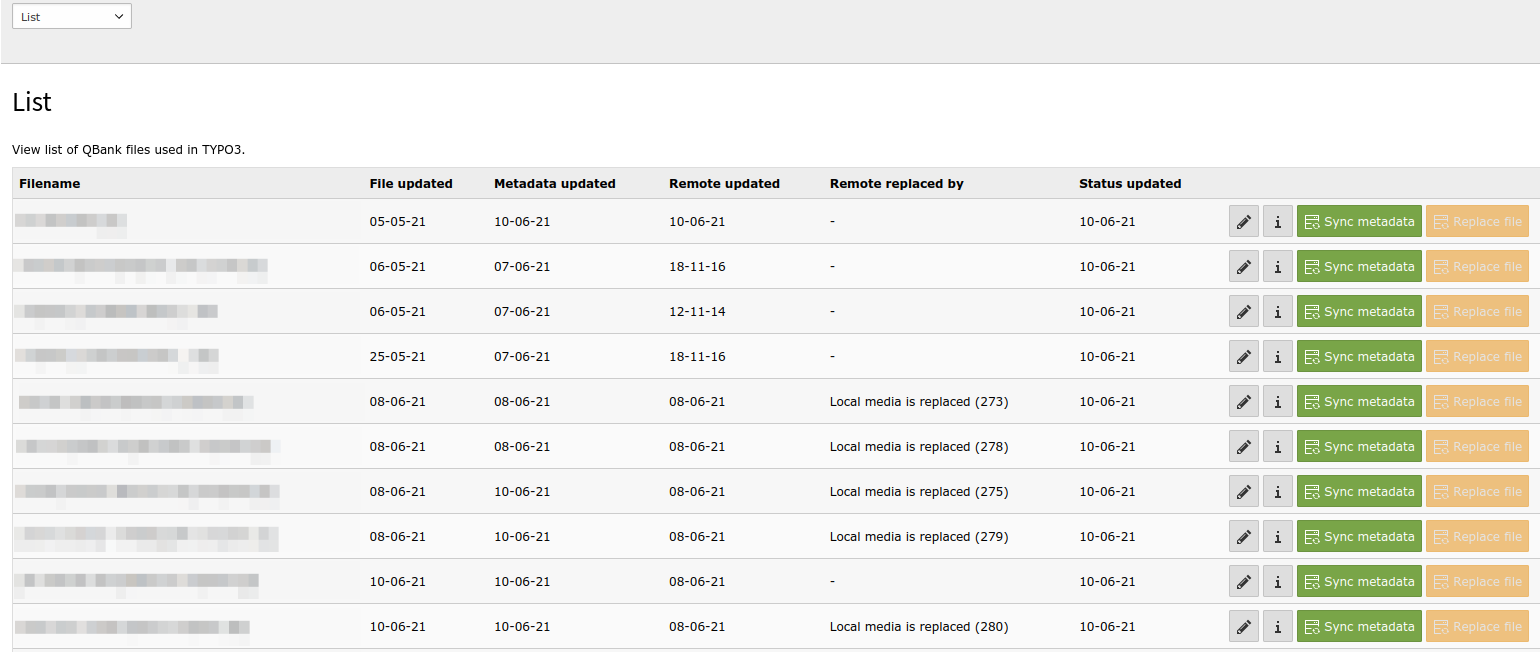Open info icon in the replaced (275) row
Viewport: 1540px width, 652px height.
(x=1278, y=492)
